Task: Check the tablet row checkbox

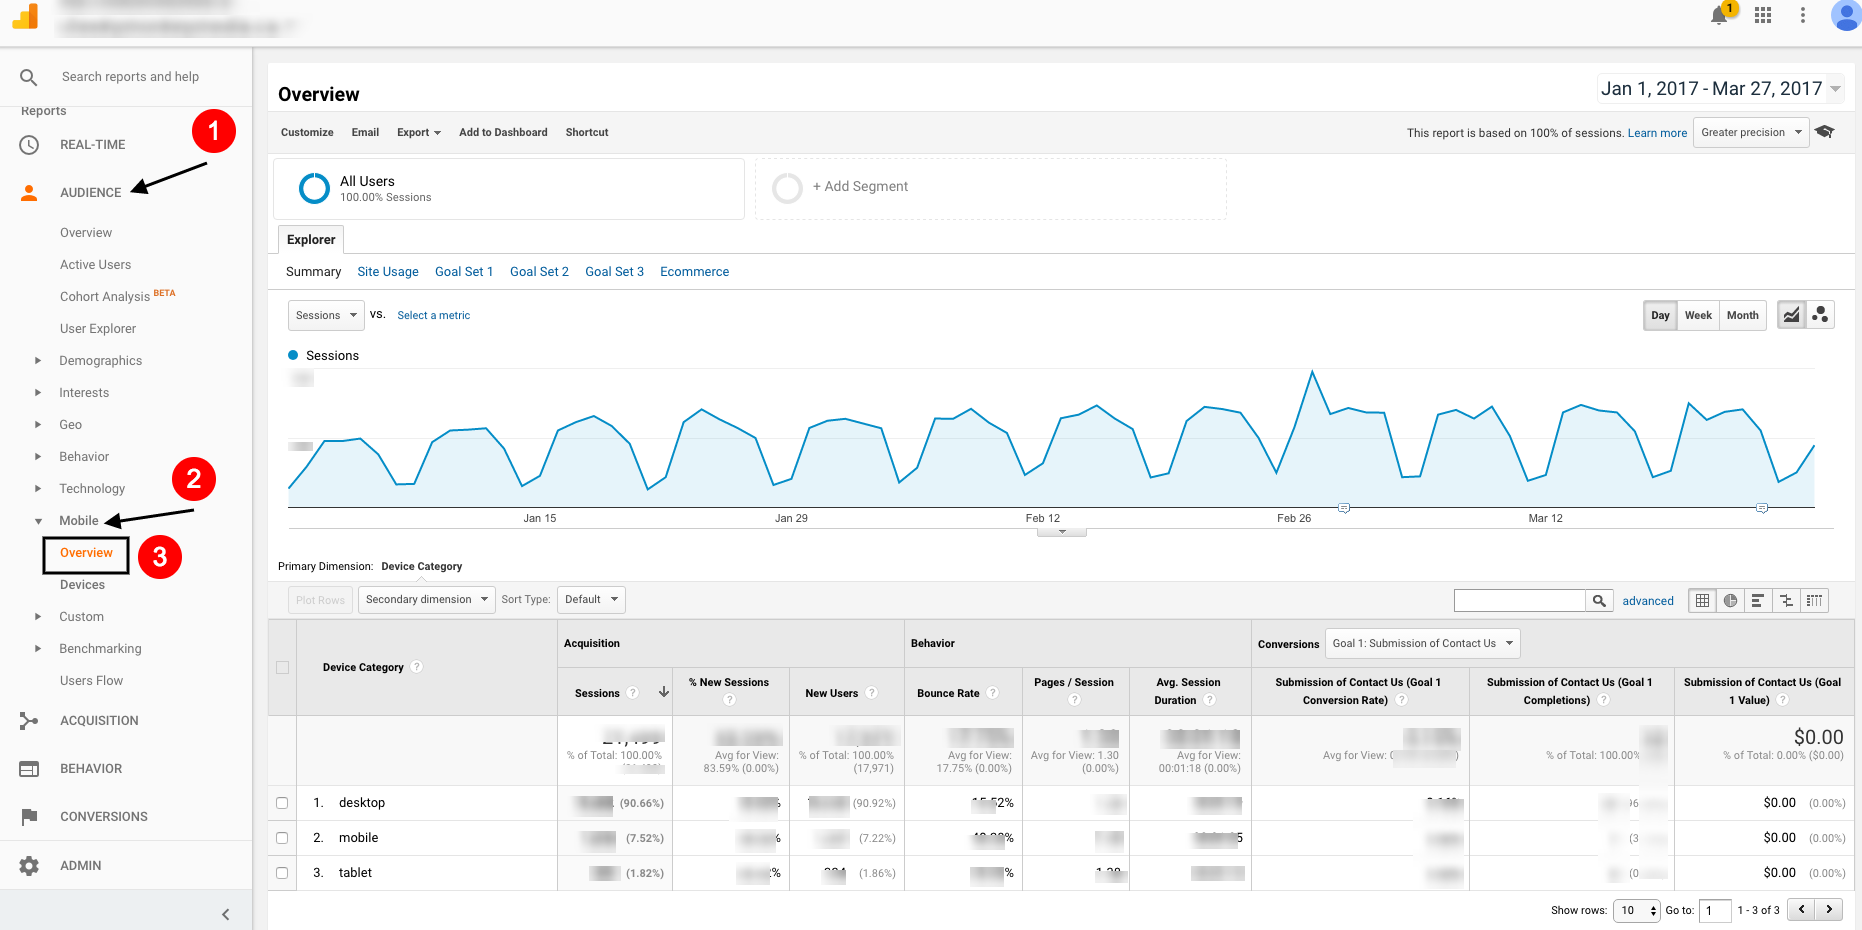Action: 282,873
